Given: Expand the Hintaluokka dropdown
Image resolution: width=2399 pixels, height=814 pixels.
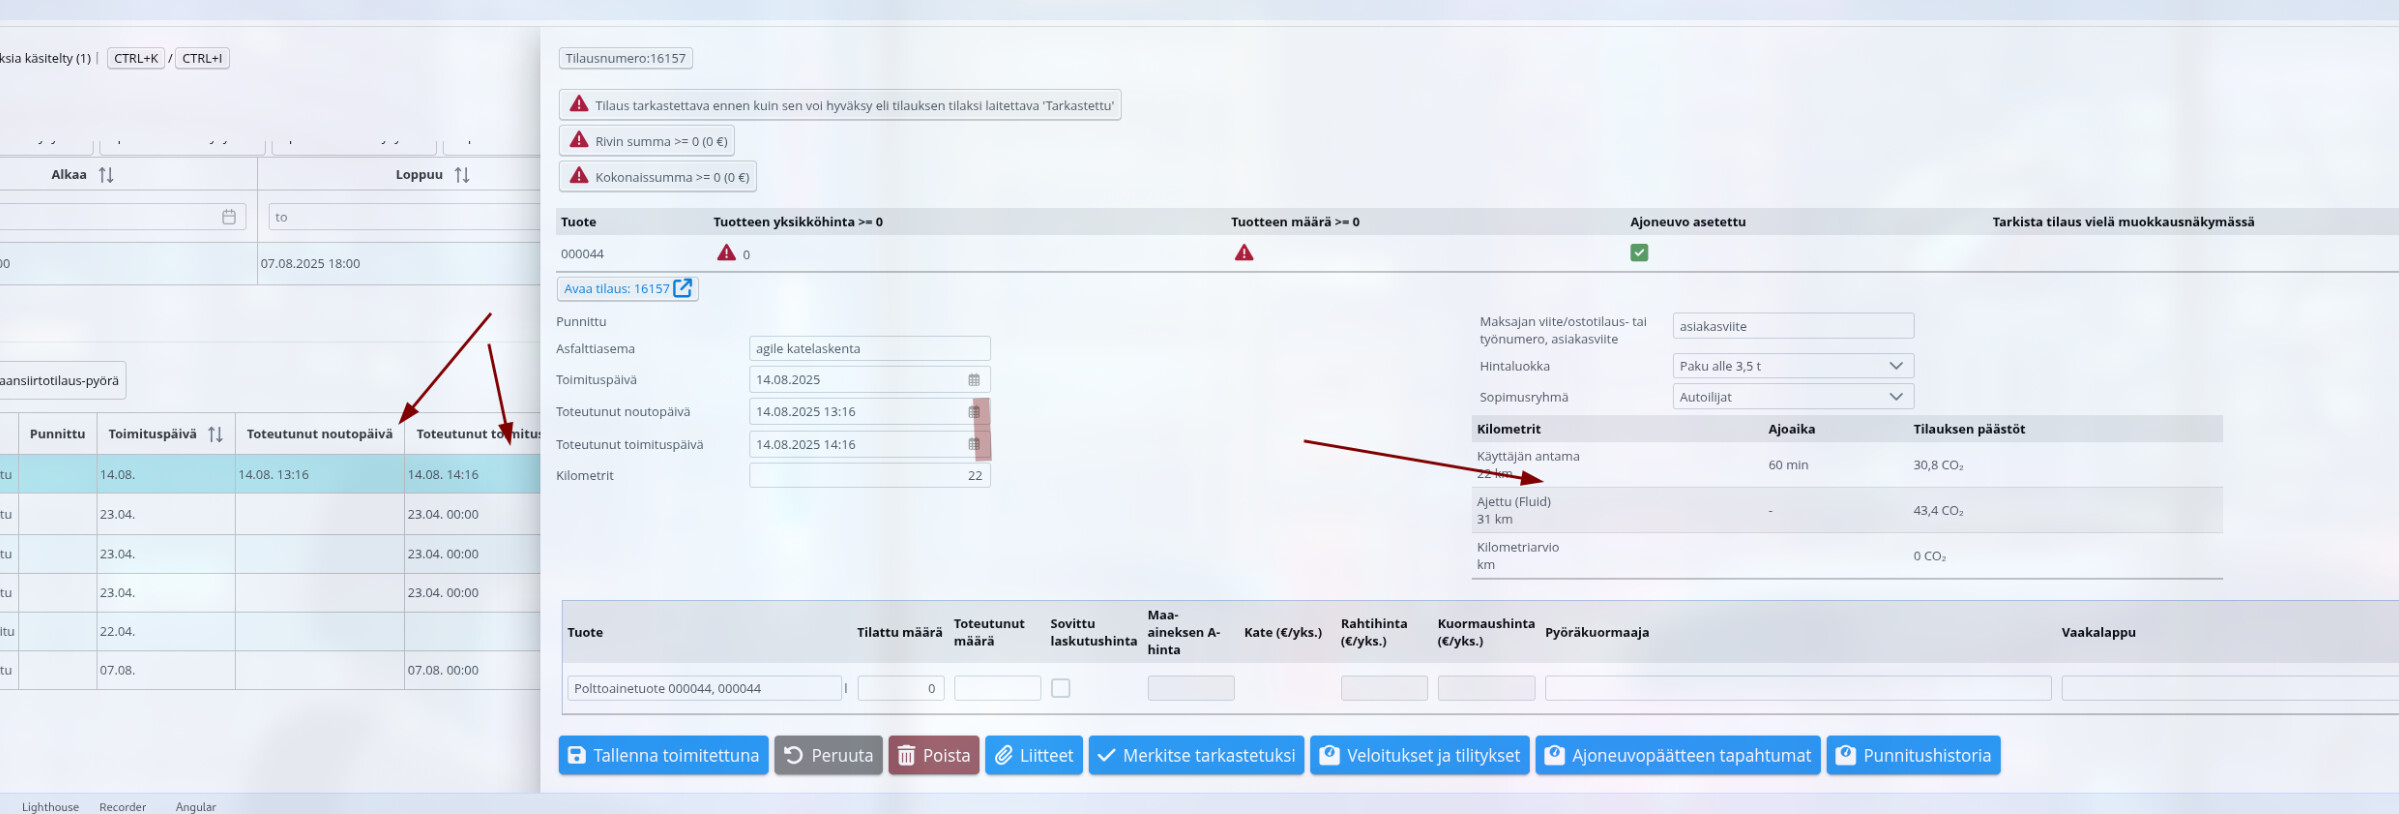Looking at the screenshot, I should pyautogui.click(x=1894, y=366).
